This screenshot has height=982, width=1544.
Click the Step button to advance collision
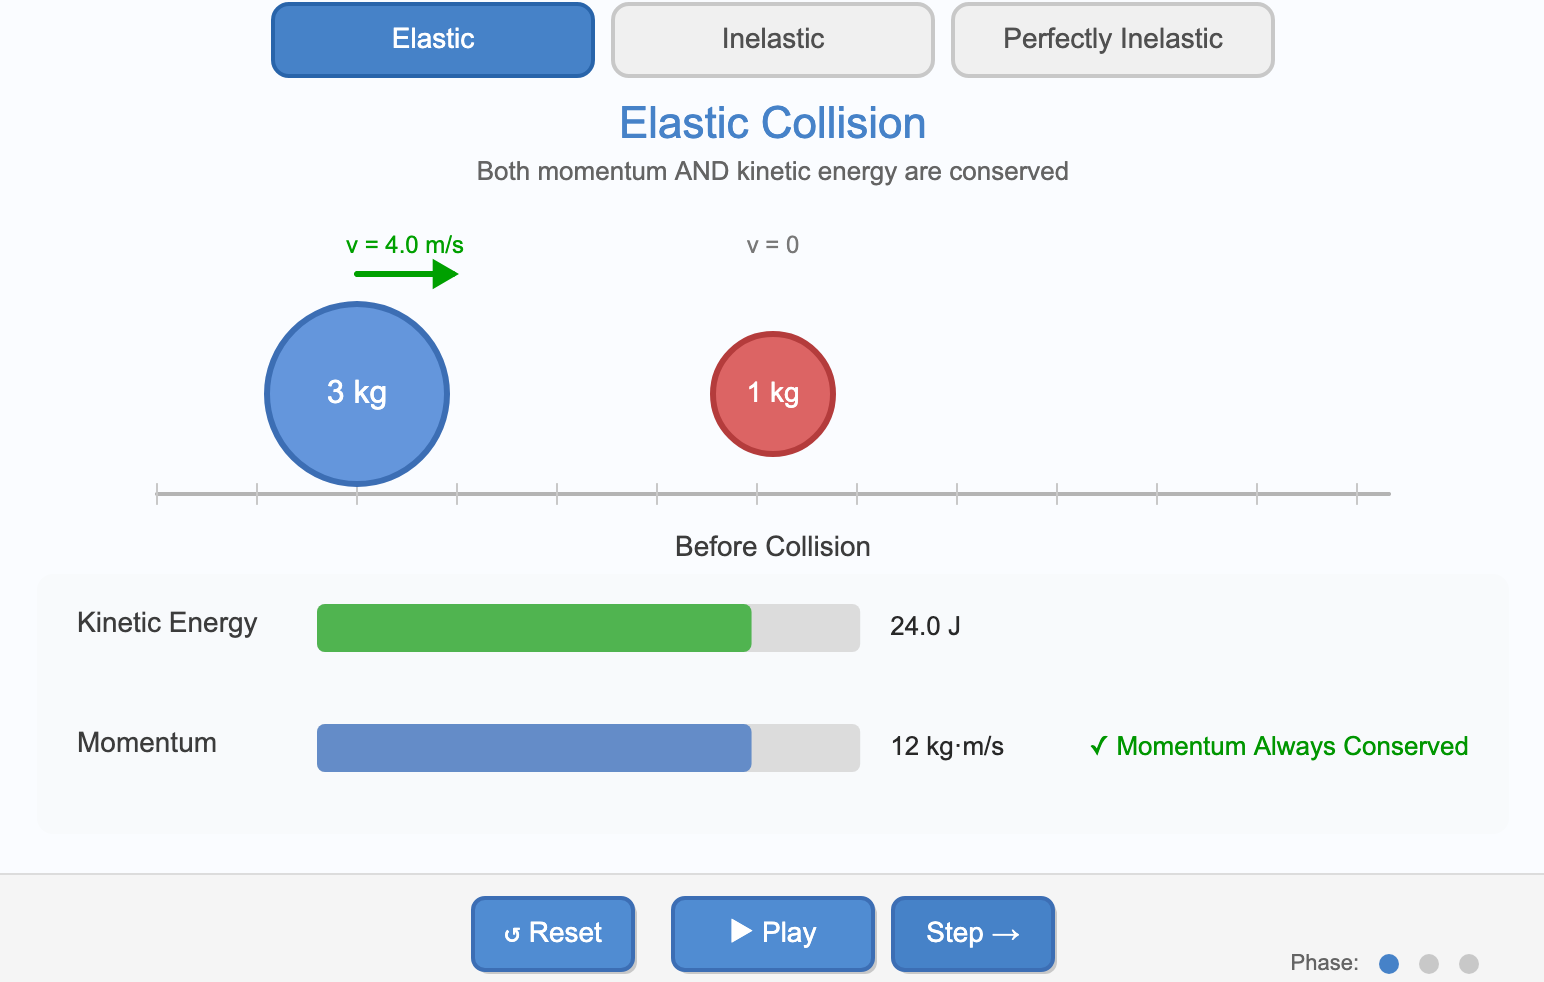pyautogui.click(x=971, y=933)
